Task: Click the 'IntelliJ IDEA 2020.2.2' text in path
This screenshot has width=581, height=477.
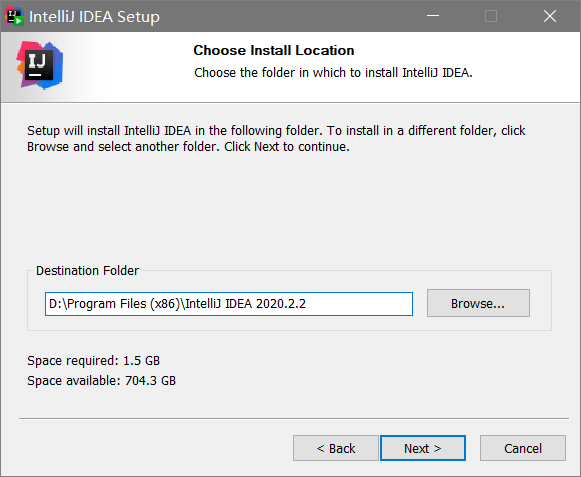Action: [x=246, y=304]
